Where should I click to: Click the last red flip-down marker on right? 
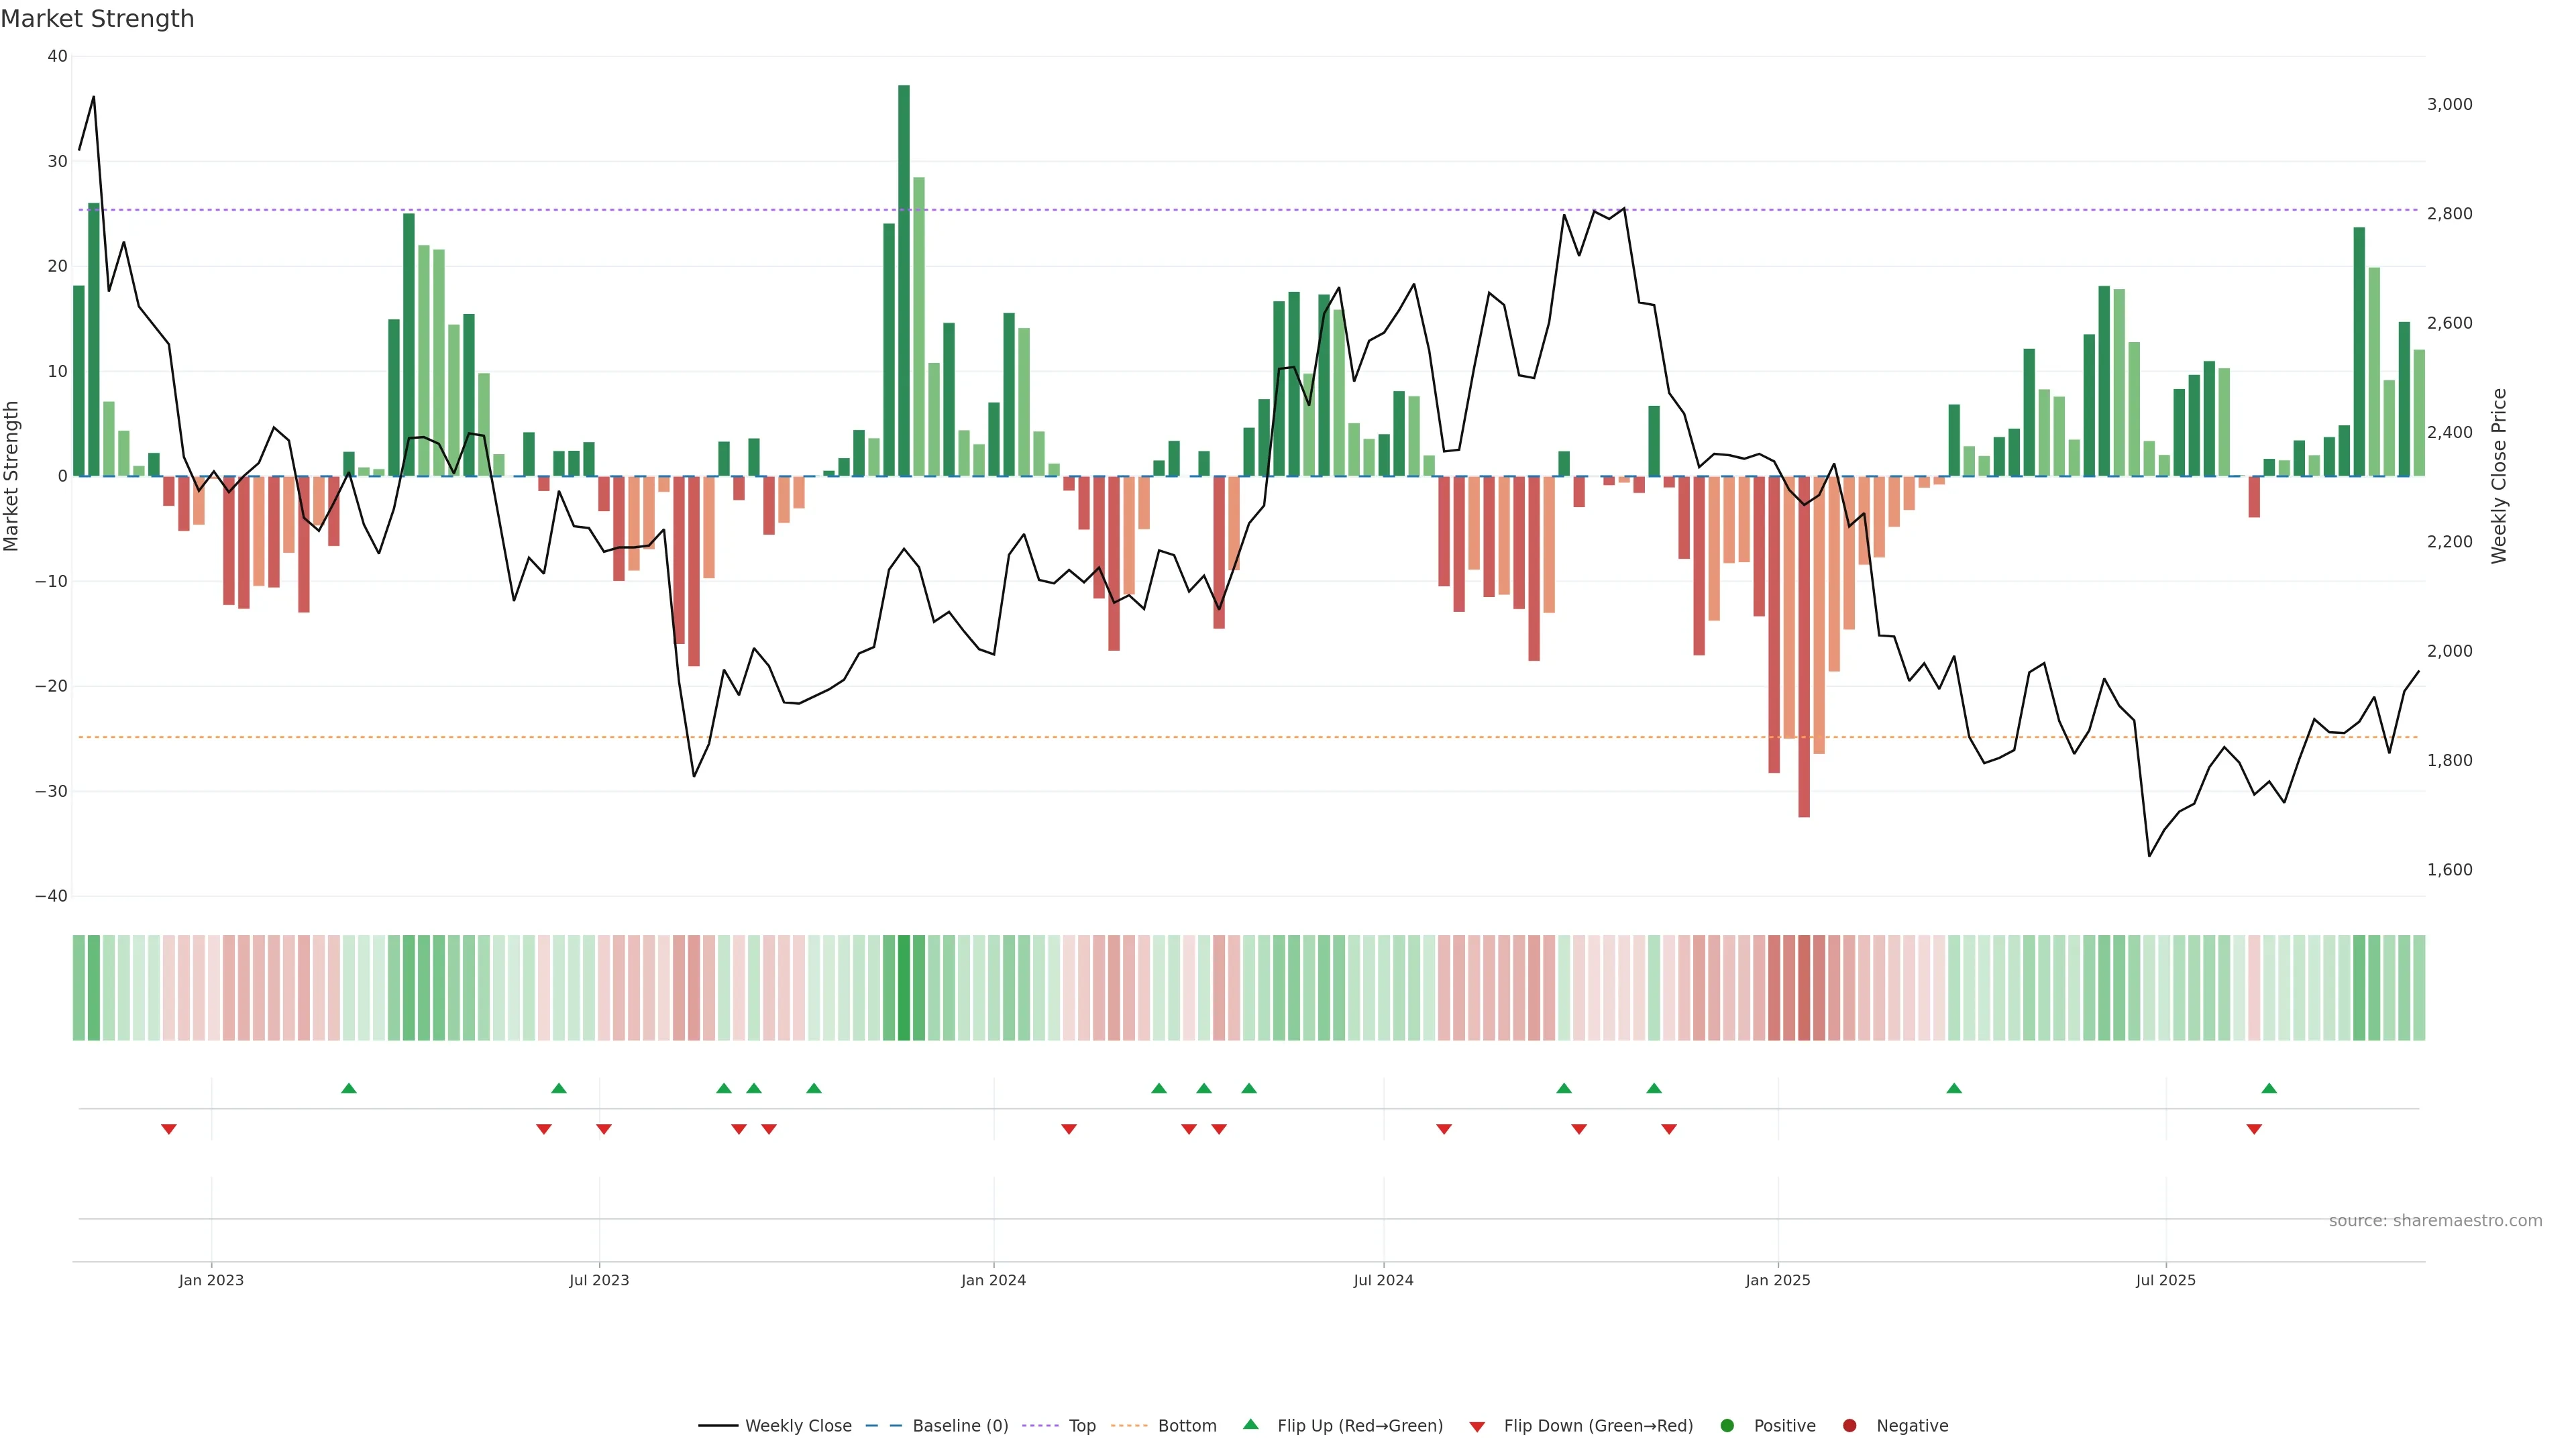point(2254,1129)
